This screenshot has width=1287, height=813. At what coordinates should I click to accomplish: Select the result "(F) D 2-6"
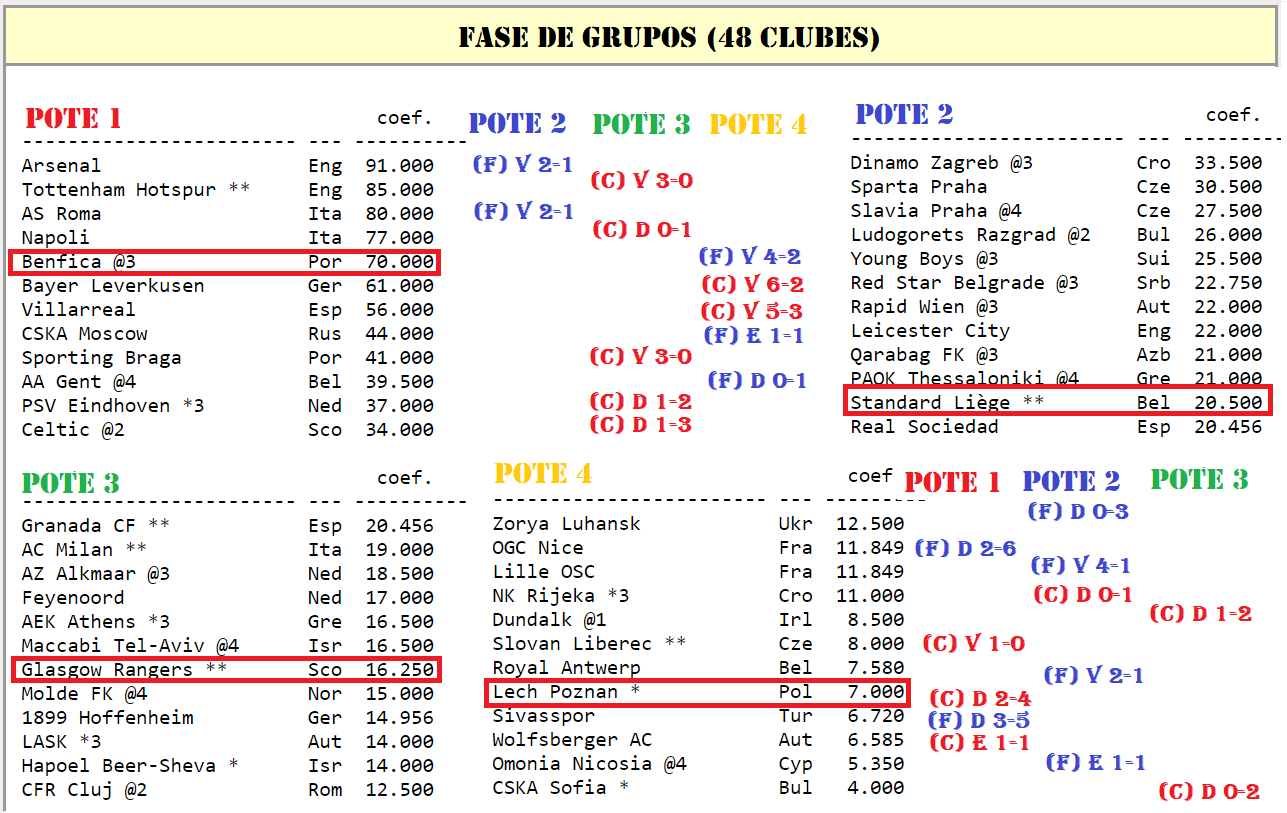(965, 548)
